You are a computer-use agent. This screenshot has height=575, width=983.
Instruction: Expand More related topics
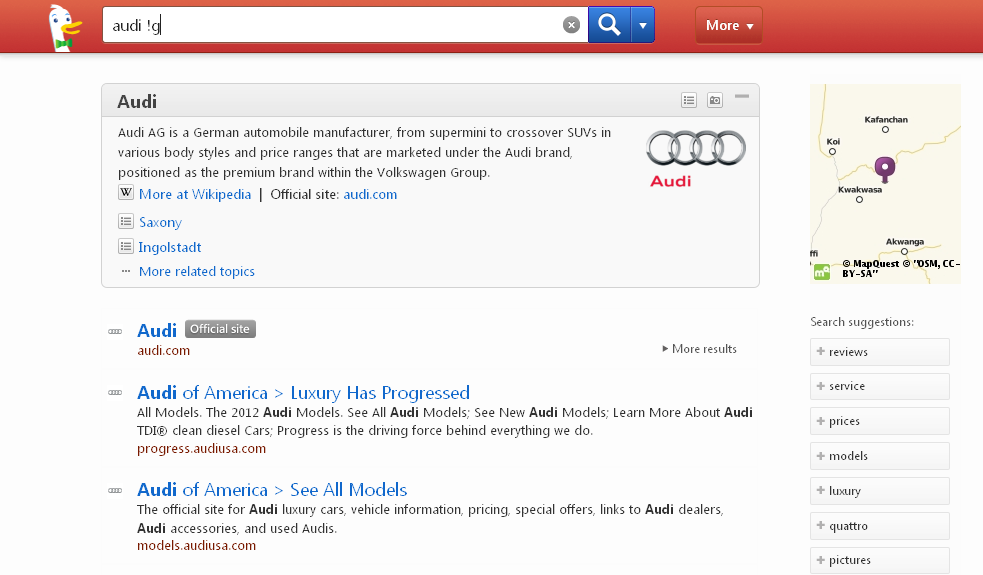(x=197, y=272)
